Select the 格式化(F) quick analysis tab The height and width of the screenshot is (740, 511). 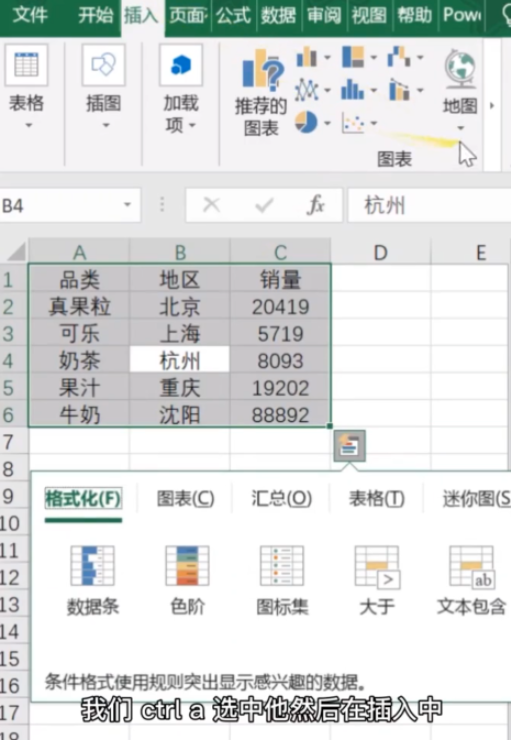click(84, 498)
